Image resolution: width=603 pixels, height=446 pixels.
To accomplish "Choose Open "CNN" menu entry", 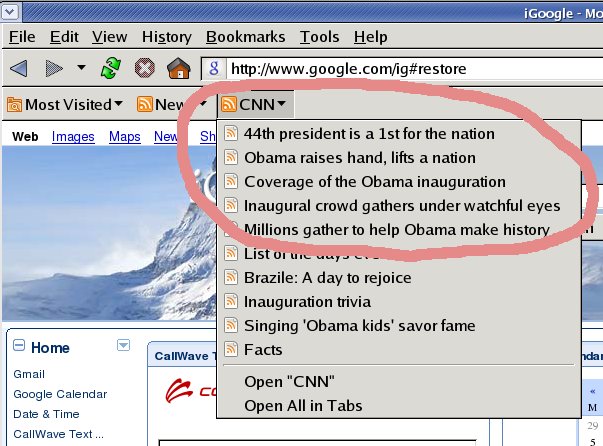I will coord(399,382).
